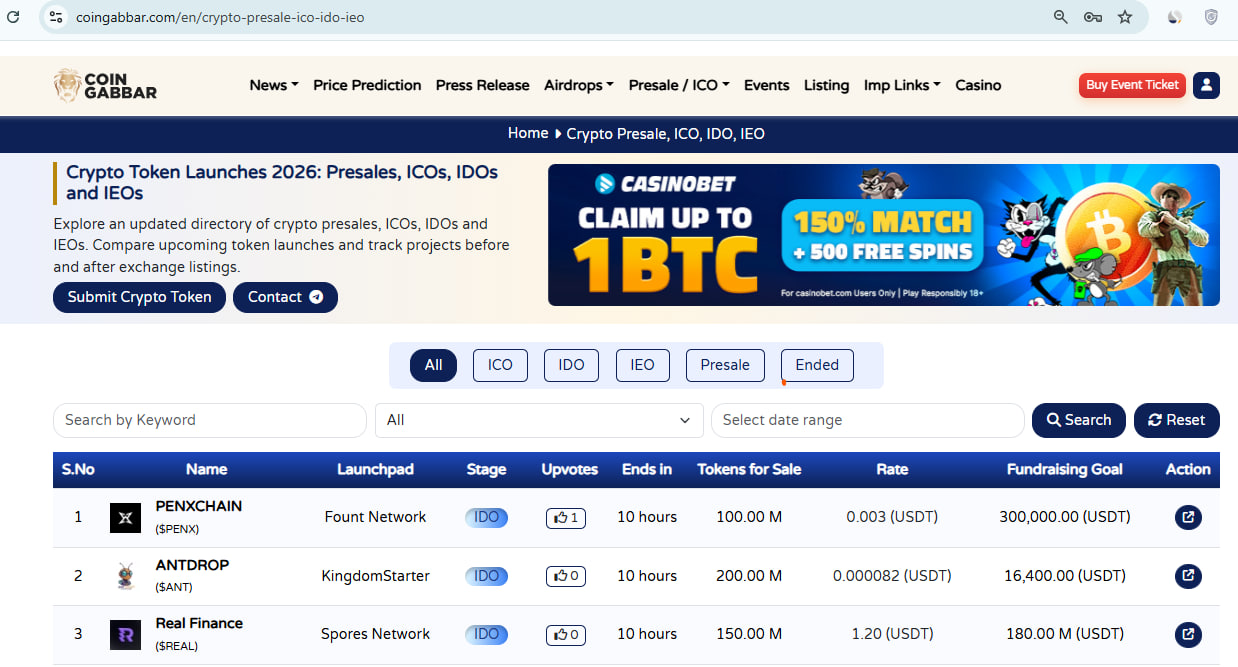Select the IDO filter tab
Viewport: 1238px width, 667px height.
[570, 365]
